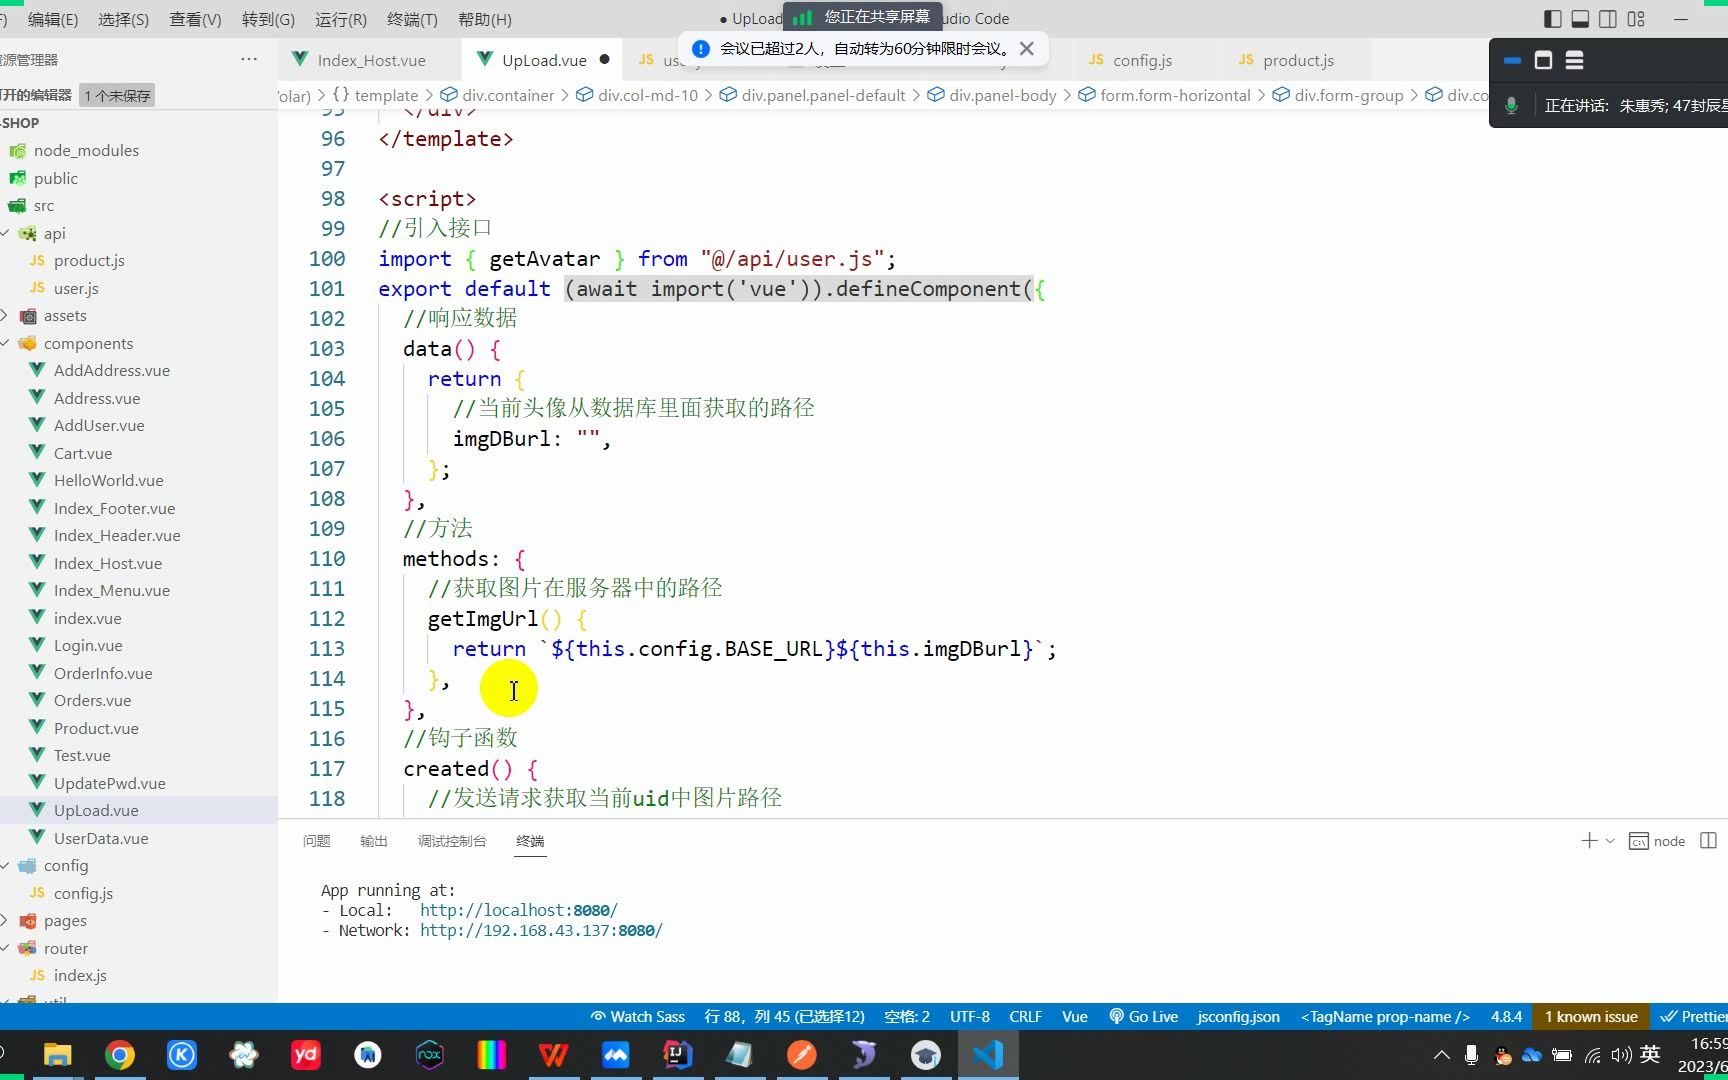
Task: Open terminal launch profile dropdown arrow
Action: point(1610,841)
